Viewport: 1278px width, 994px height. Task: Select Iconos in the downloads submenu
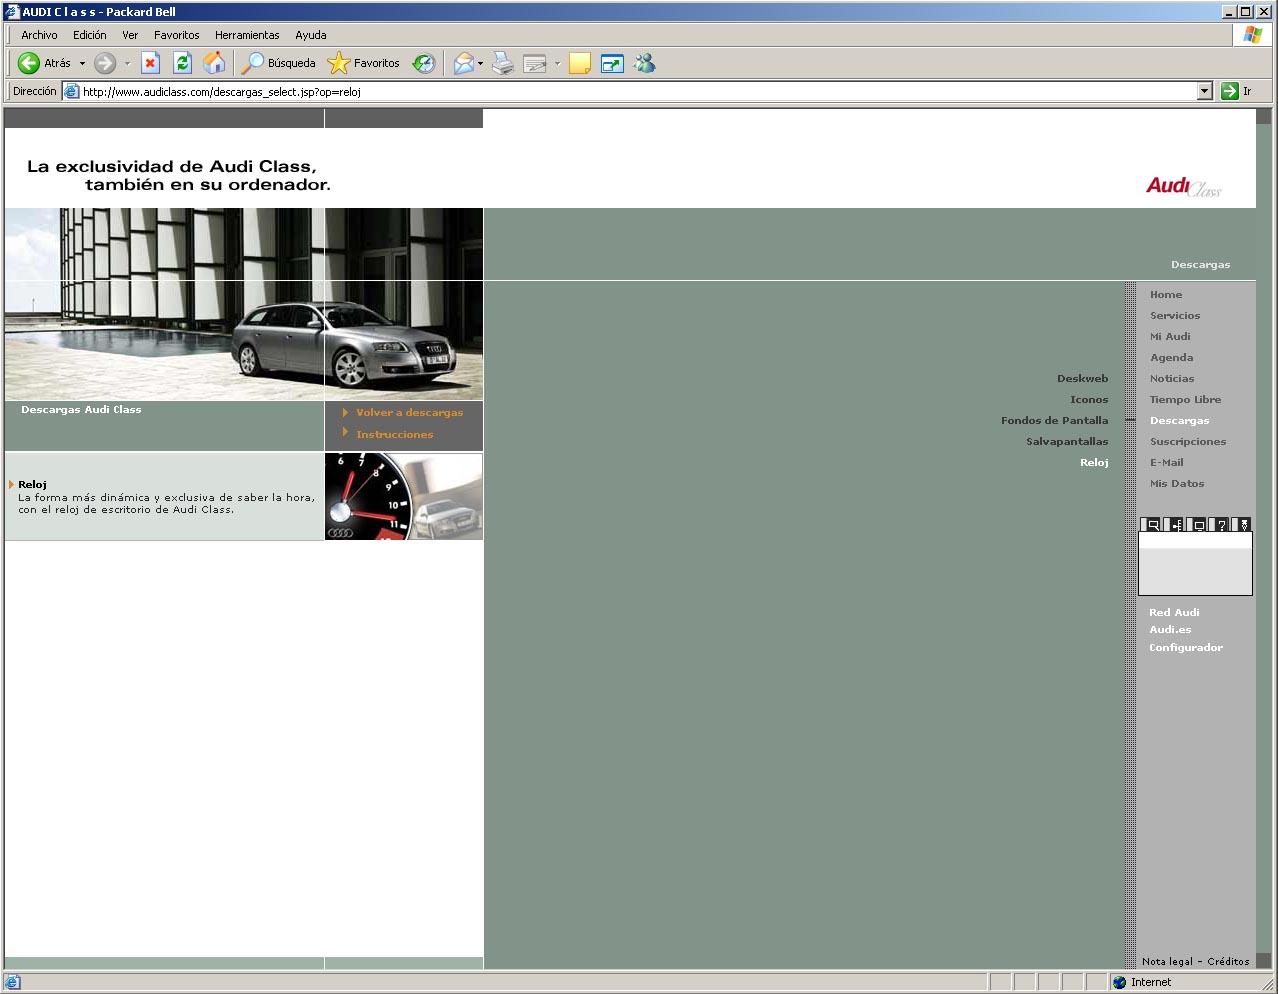click(x=1089, y=399)
